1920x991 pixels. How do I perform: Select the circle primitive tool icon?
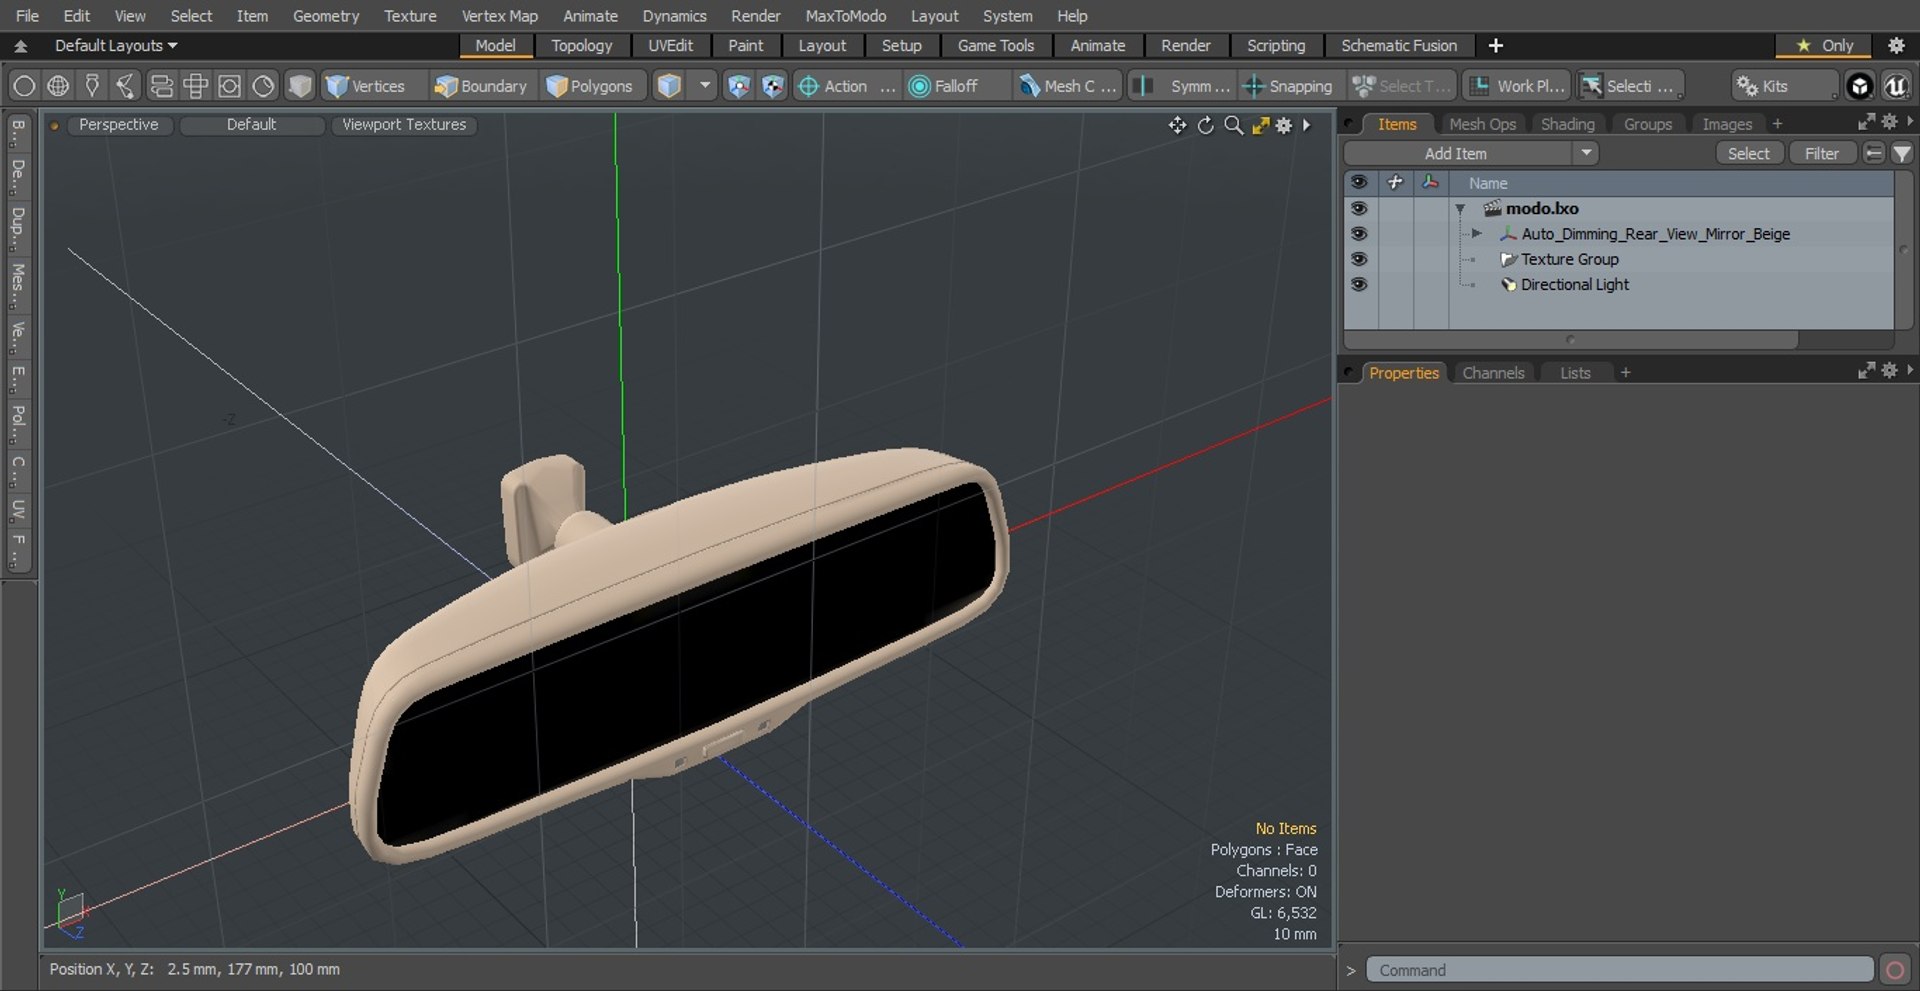click(x=24, y=86)
